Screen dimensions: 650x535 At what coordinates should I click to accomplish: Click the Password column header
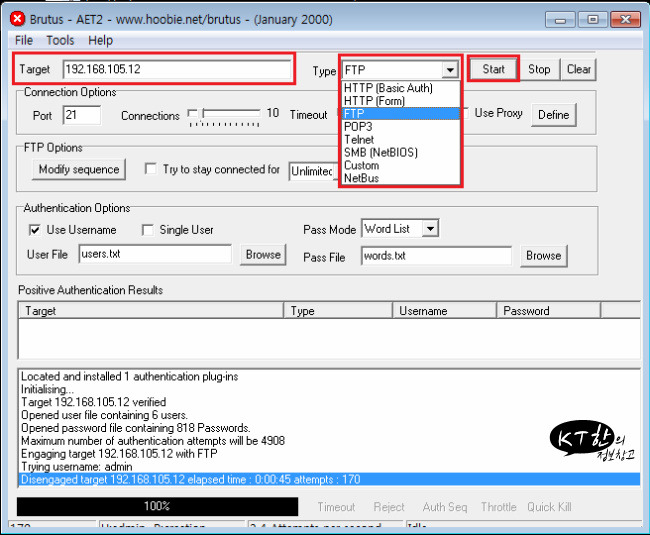click(x=548, y=310)
